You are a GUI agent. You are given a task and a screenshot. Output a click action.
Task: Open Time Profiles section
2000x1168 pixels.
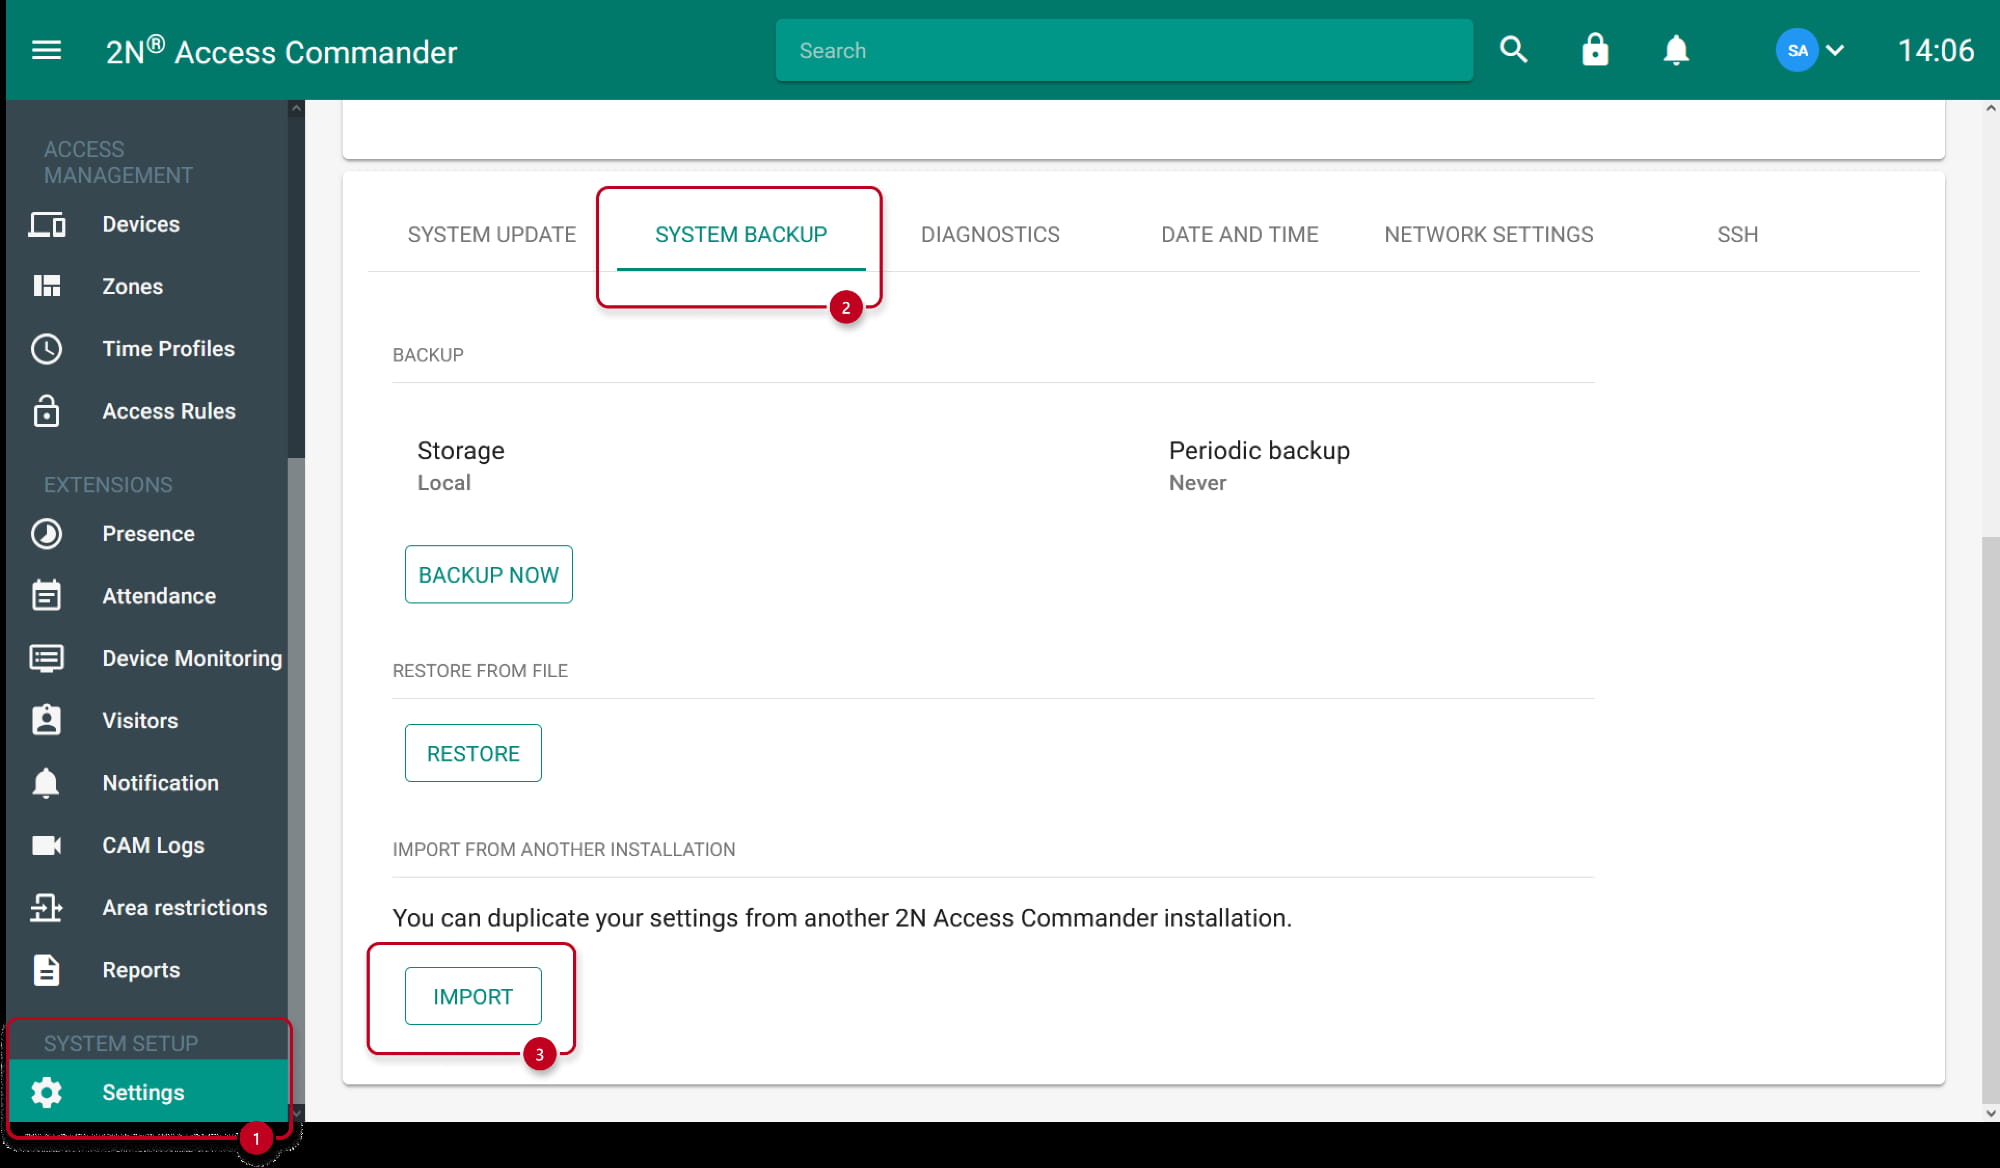(147, 348)
